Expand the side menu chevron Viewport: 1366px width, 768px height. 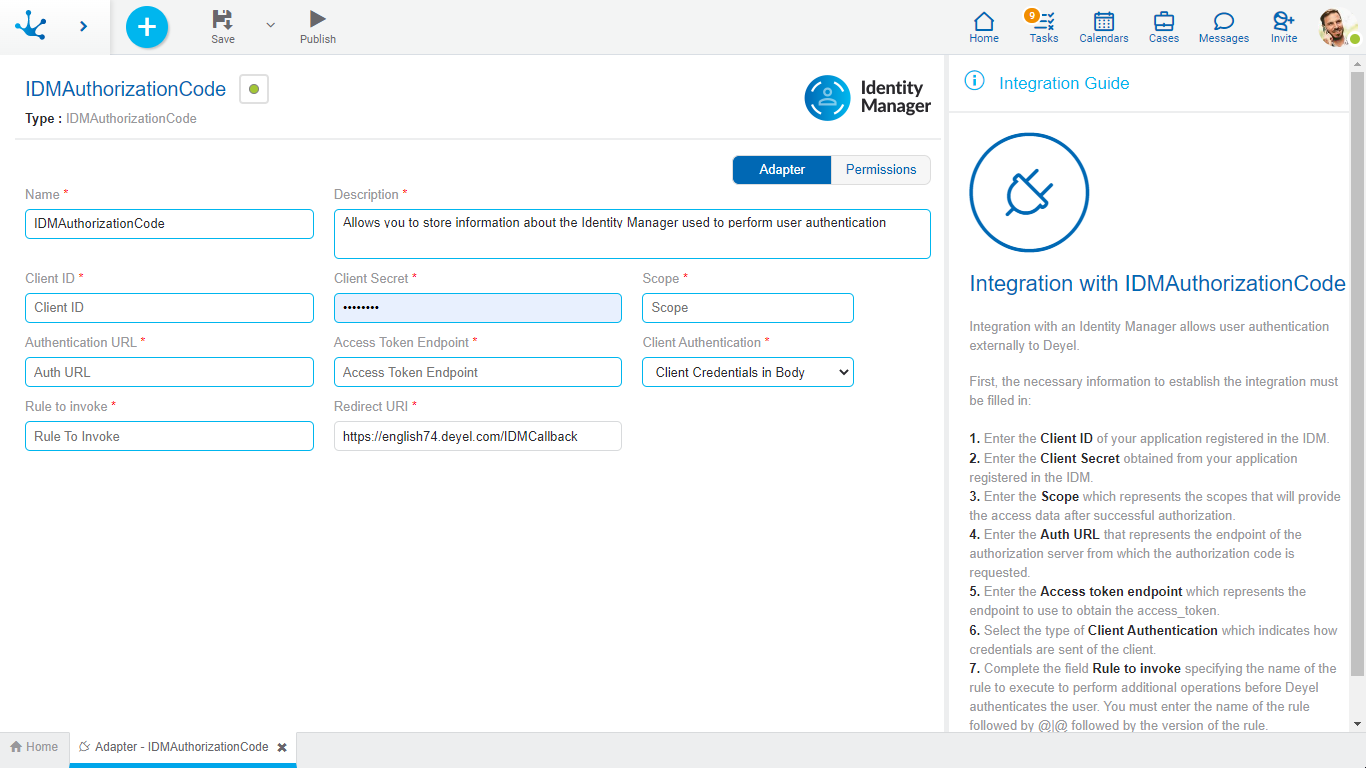83,26
